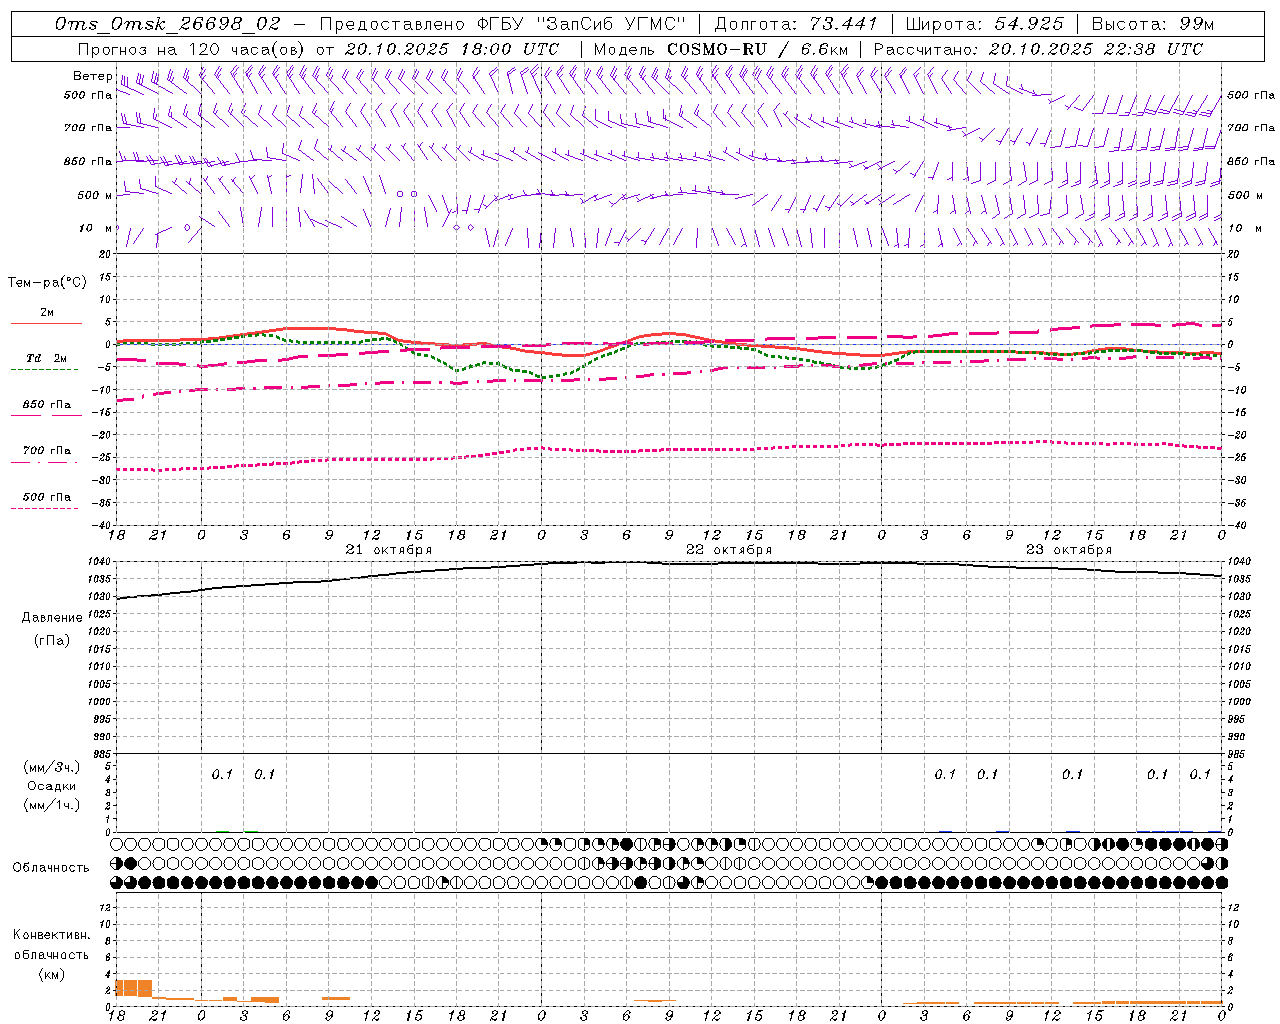Click the (км) unit label

tap(51, 974)
